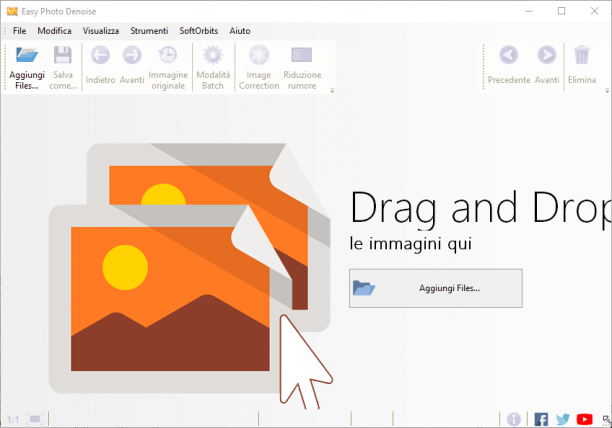Viewport: 612px width, 428px height.
Task: Open the Twitter bird icon
Action: point(563,419)
